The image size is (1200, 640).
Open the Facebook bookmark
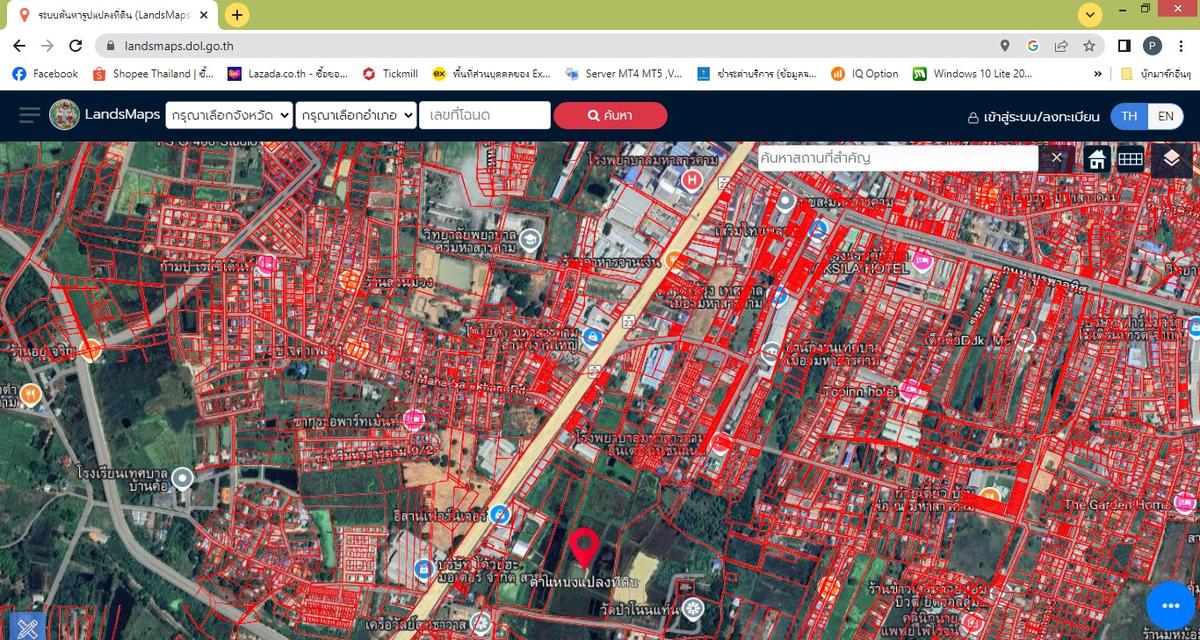click(x=45, y=74)
